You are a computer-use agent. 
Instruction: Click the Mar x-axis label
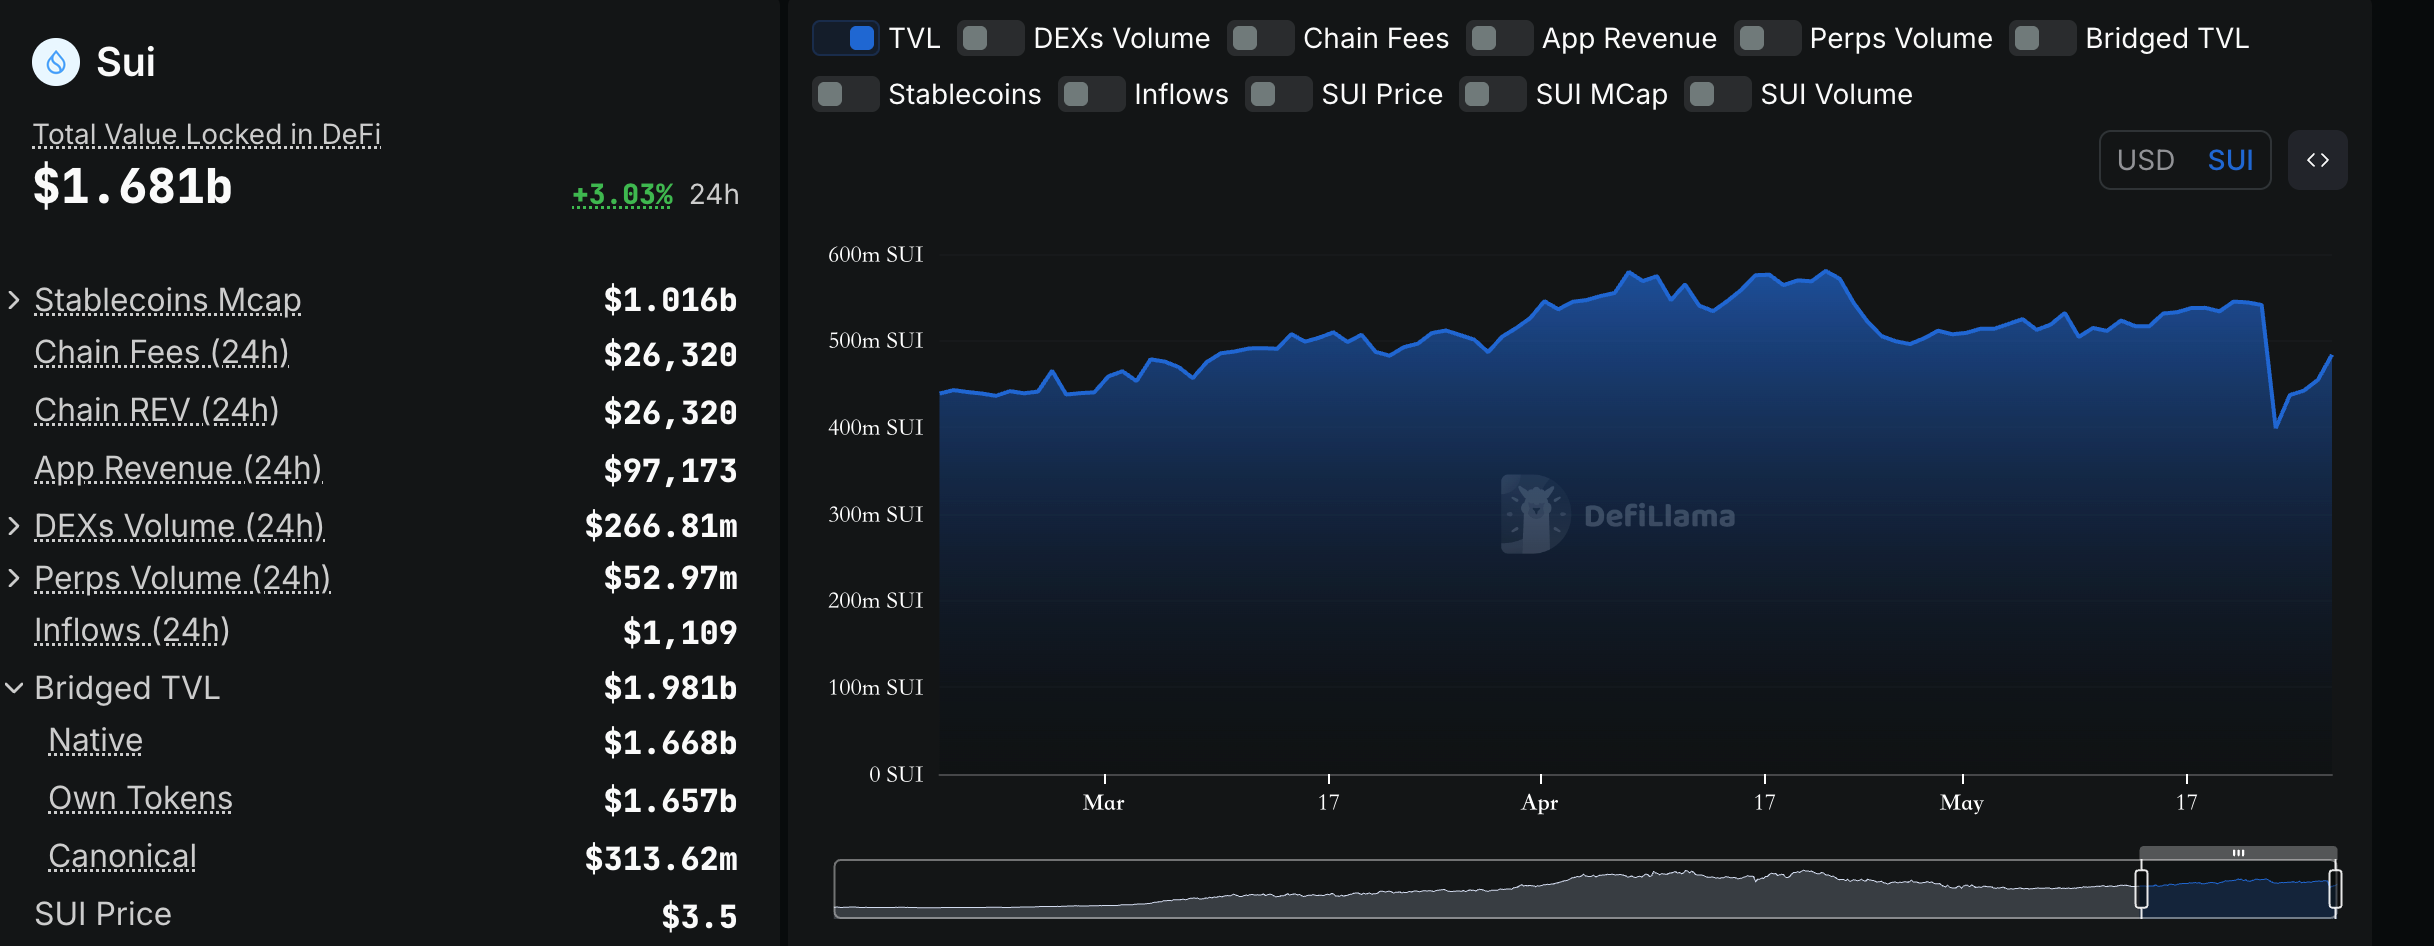coord(1104,802)
